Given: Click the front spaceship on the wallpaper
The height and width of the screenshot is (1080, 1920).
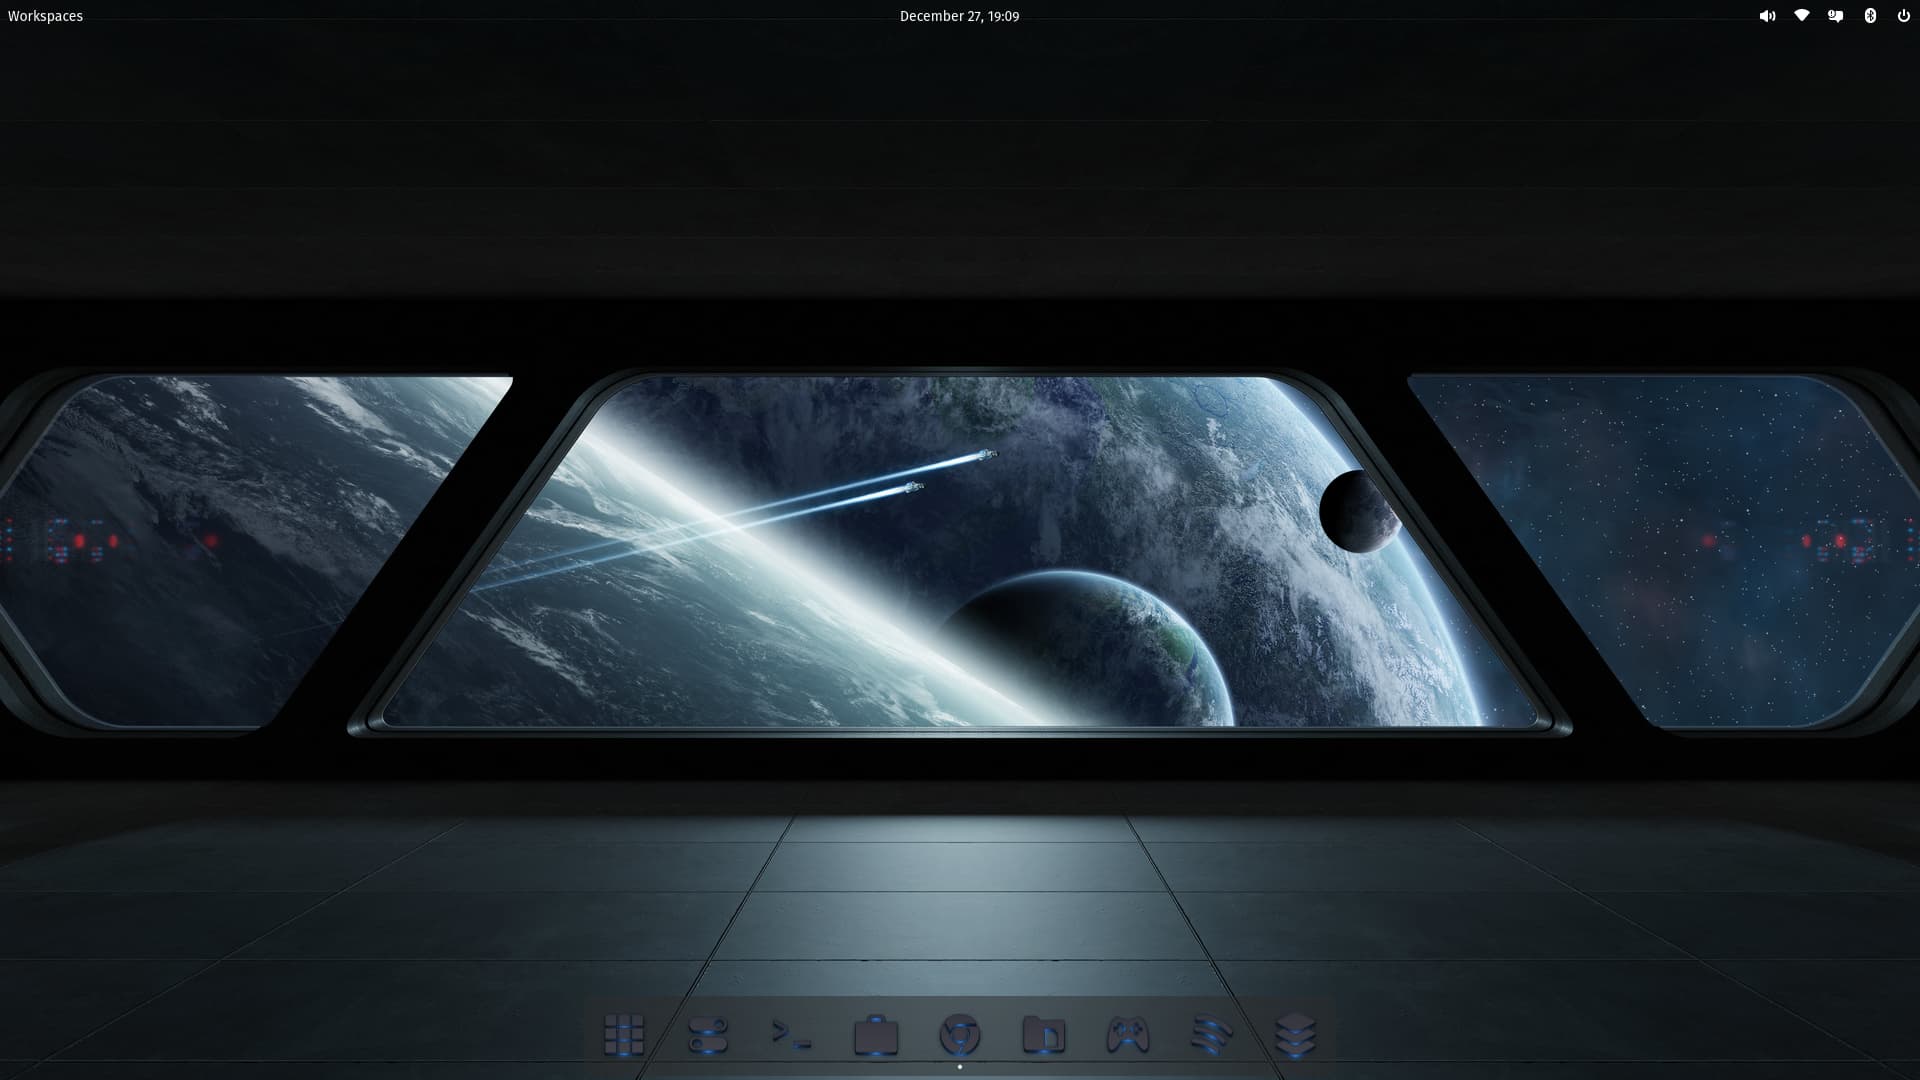Looking at the screenshot, I should tap(988, 455).
